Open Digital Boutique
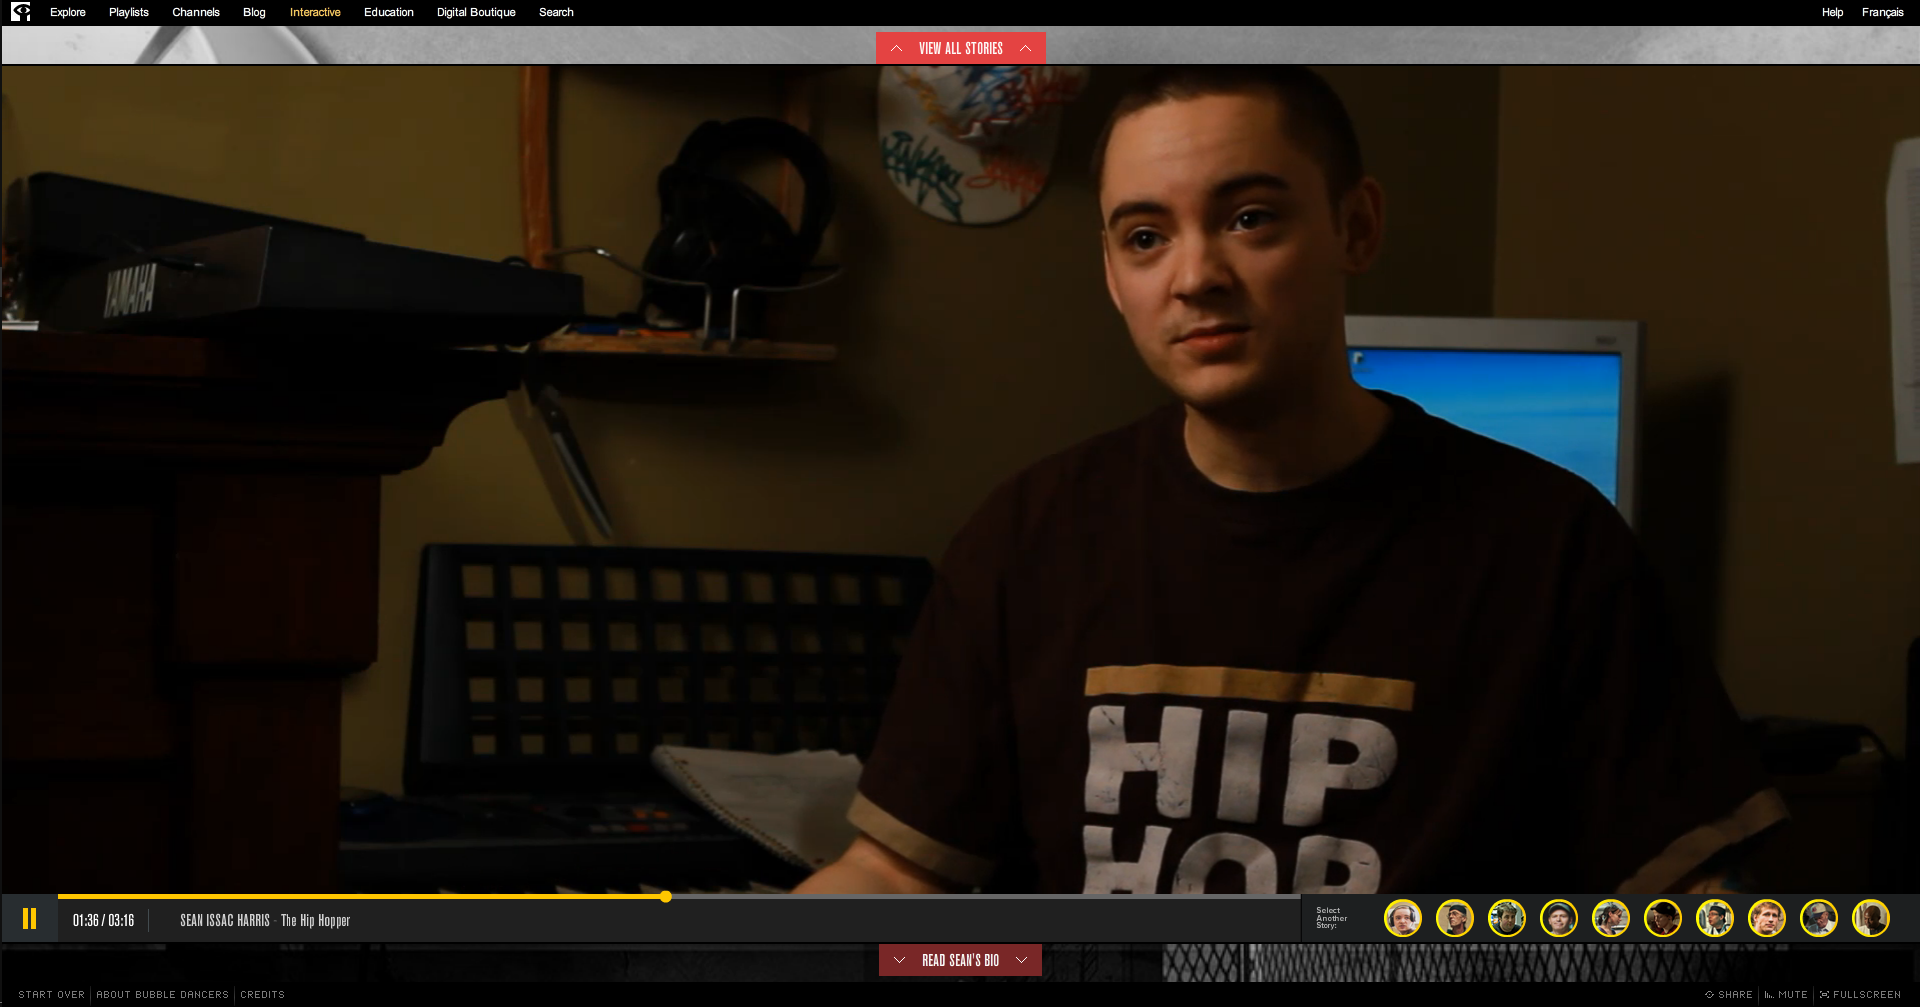The image size is (1920, 1007). click(x=476, y=12)
